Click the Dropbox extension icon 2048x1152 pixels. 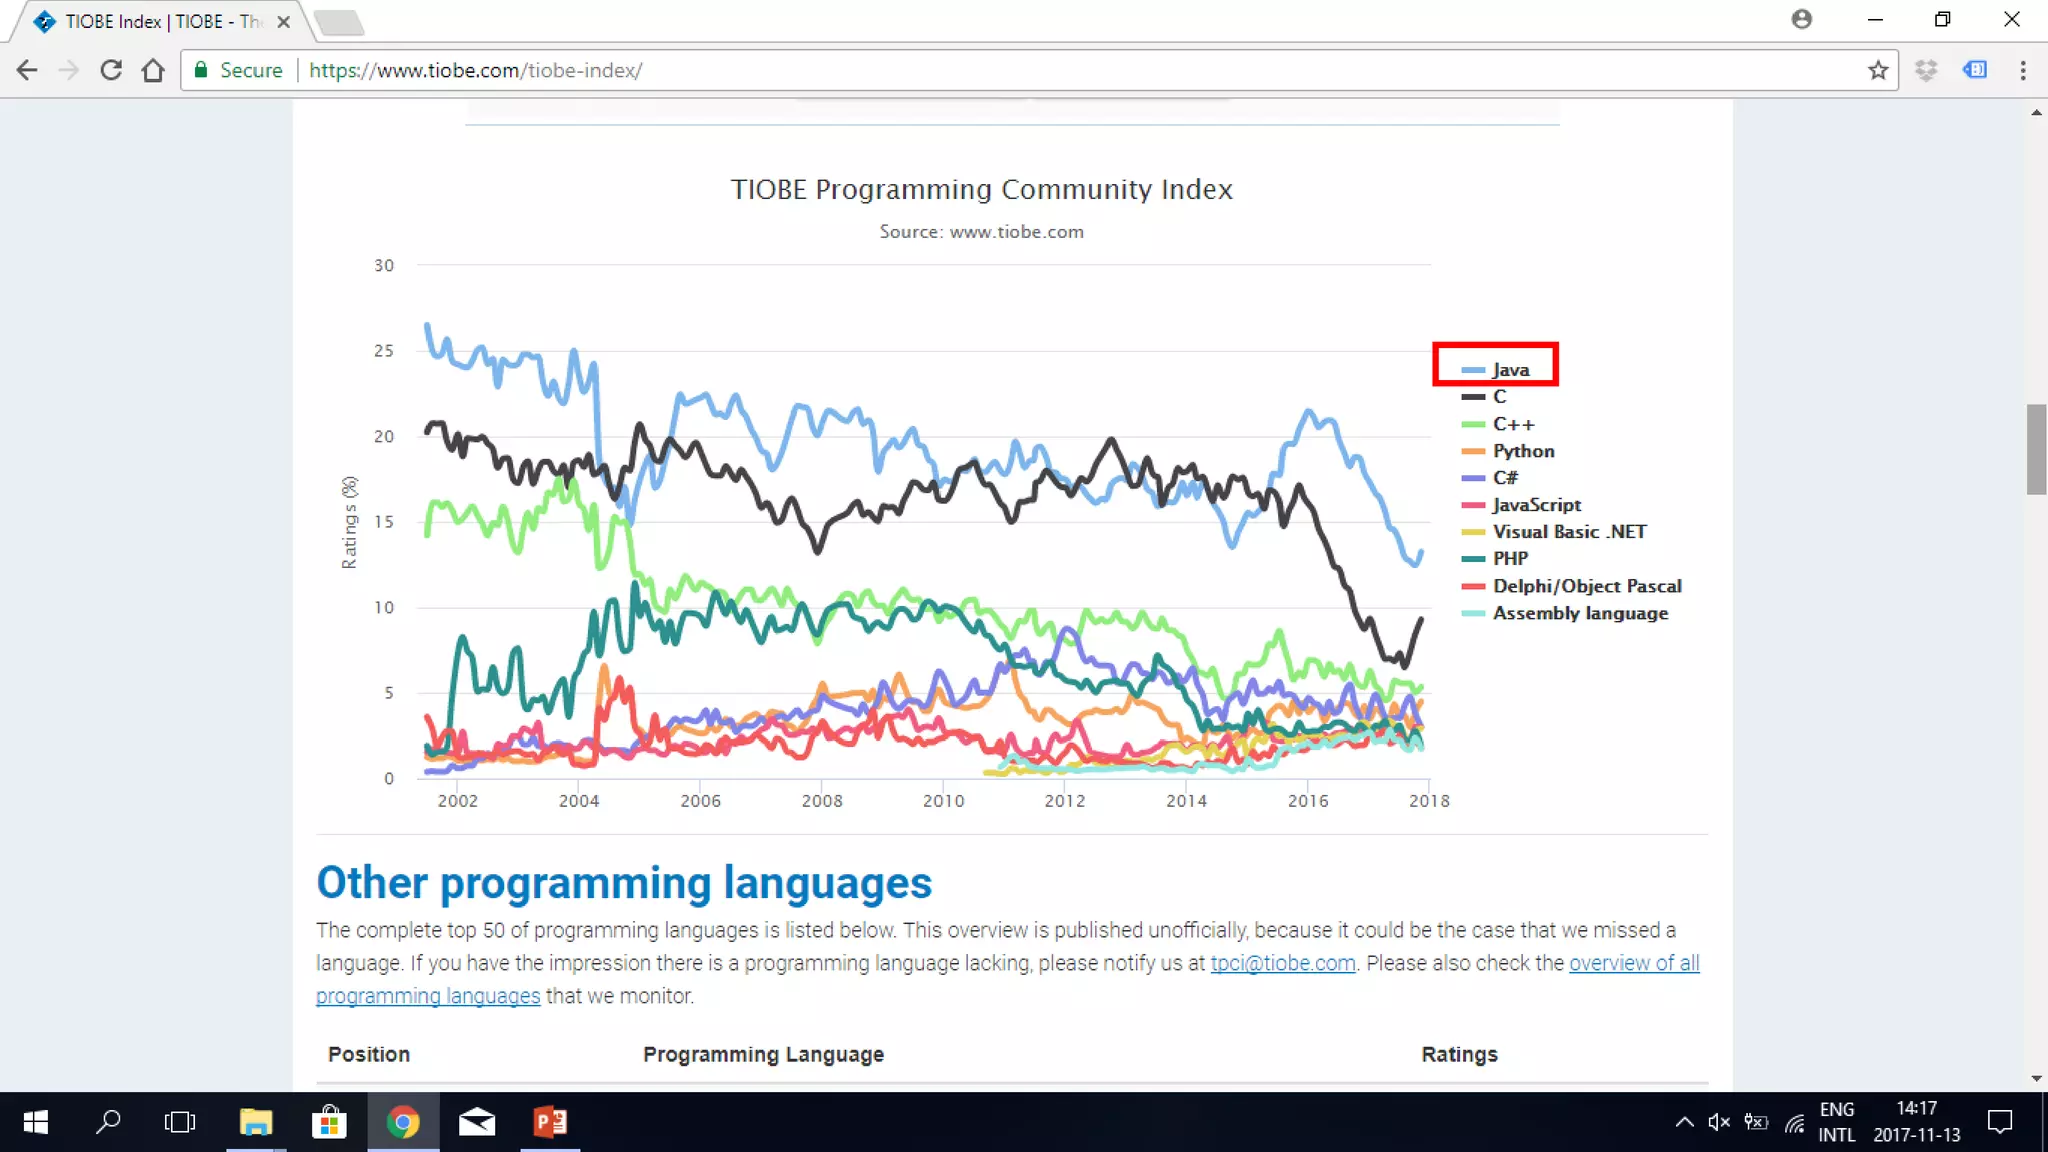1926,70
